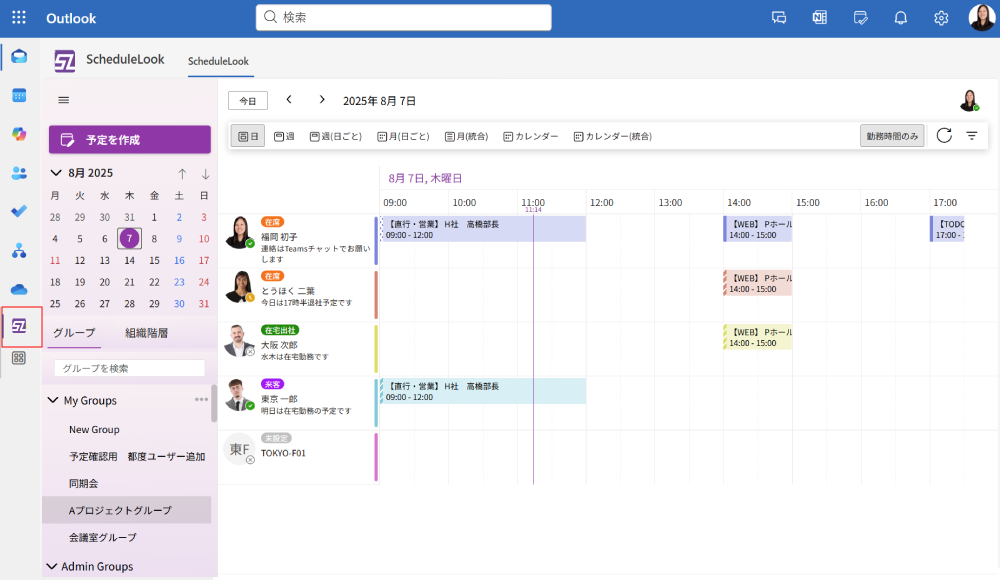Switch to カレンダー view
This screenshot has height=580, width=1000.
point(531,136)
